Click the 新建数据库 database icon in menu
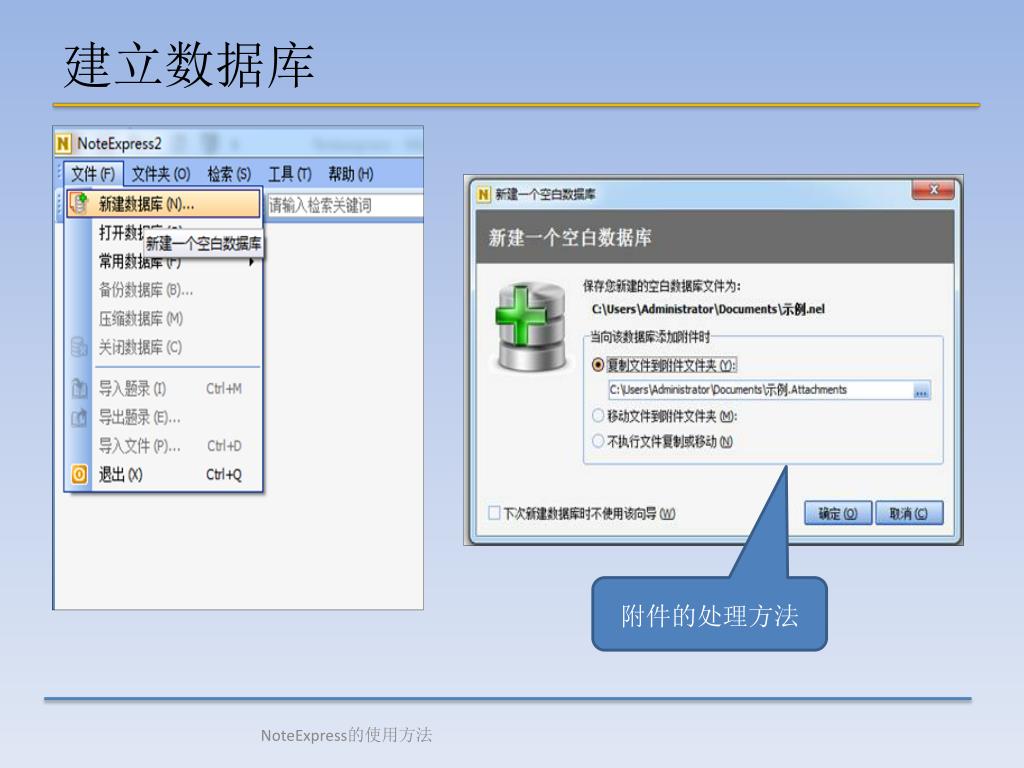The width and height of the screenshot is (1024, 768). click(x=79, y=204)
